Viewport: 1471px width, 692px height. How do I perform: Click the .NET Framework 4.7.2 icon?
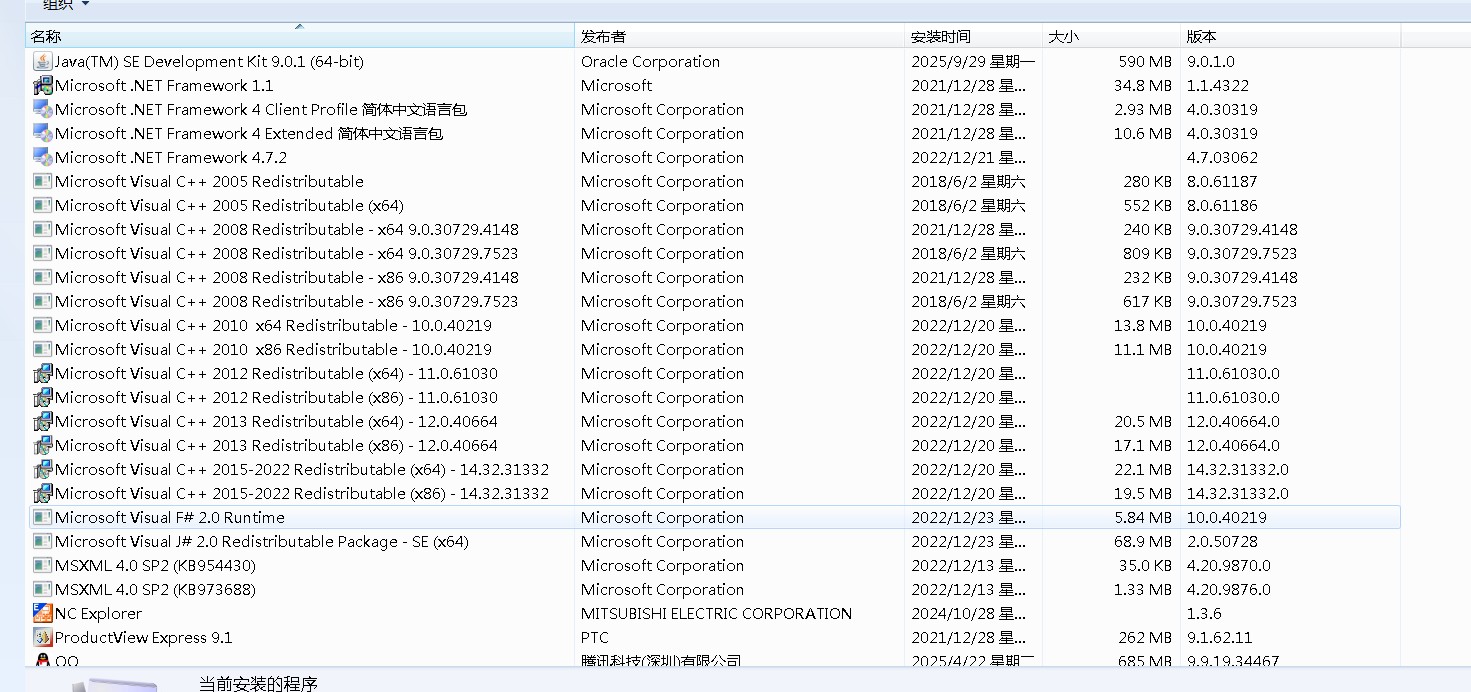click(42, 158)
